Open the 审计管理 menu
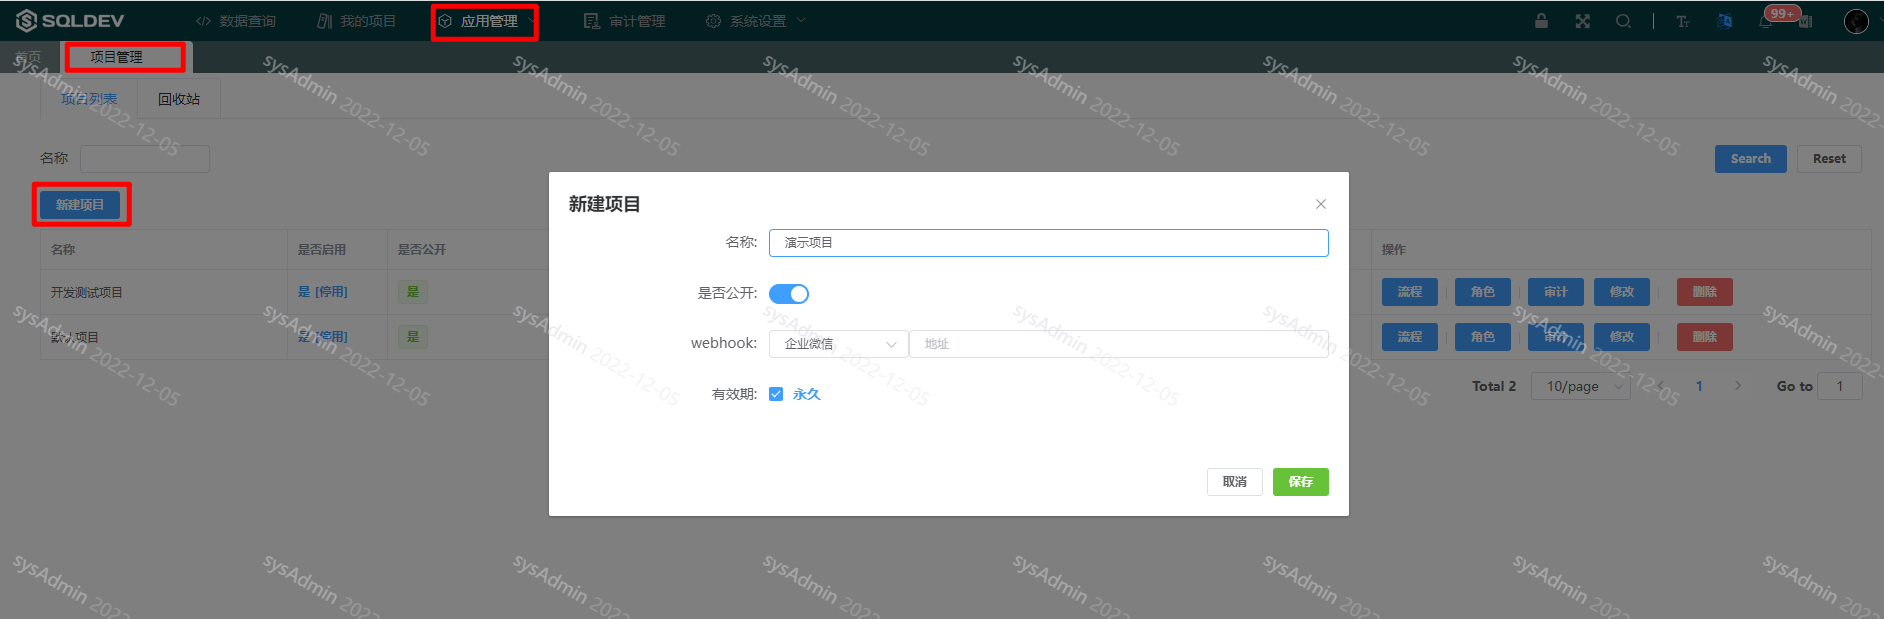The width and height of the screenshot is (1884, 619). pos(624,21)
